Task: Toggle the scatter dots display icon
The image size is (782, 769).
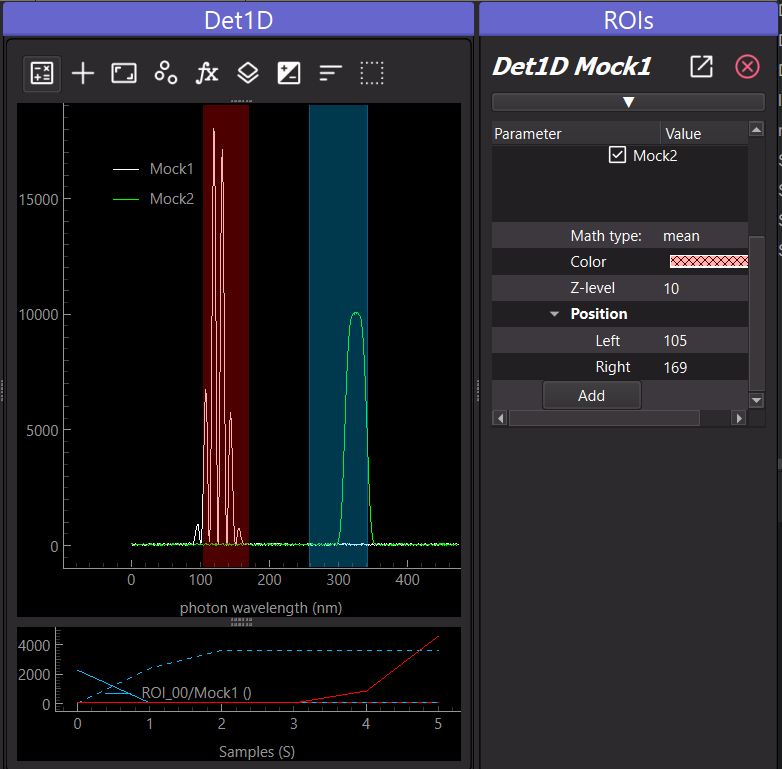Action: [x=166, y=73]
